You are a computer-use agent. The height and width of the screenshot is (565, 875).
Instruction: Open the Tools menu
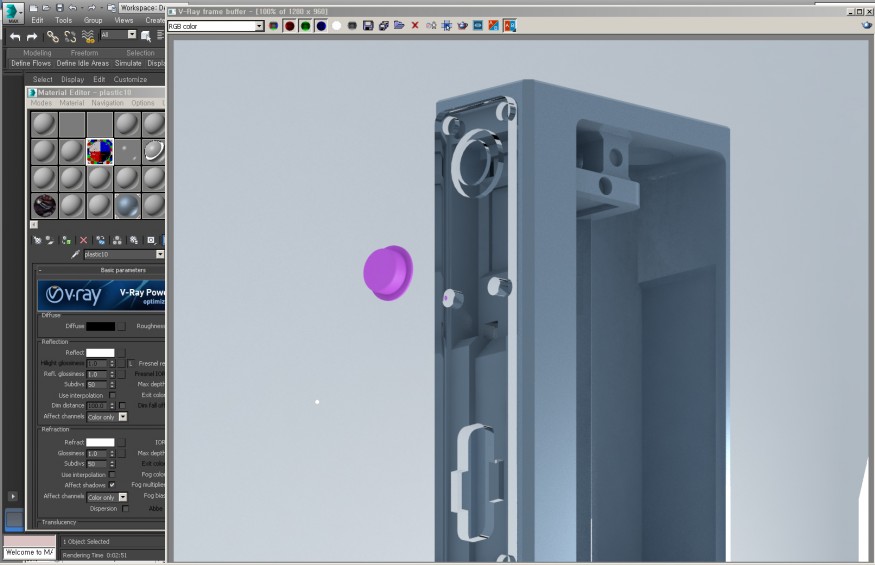point(63,20)
